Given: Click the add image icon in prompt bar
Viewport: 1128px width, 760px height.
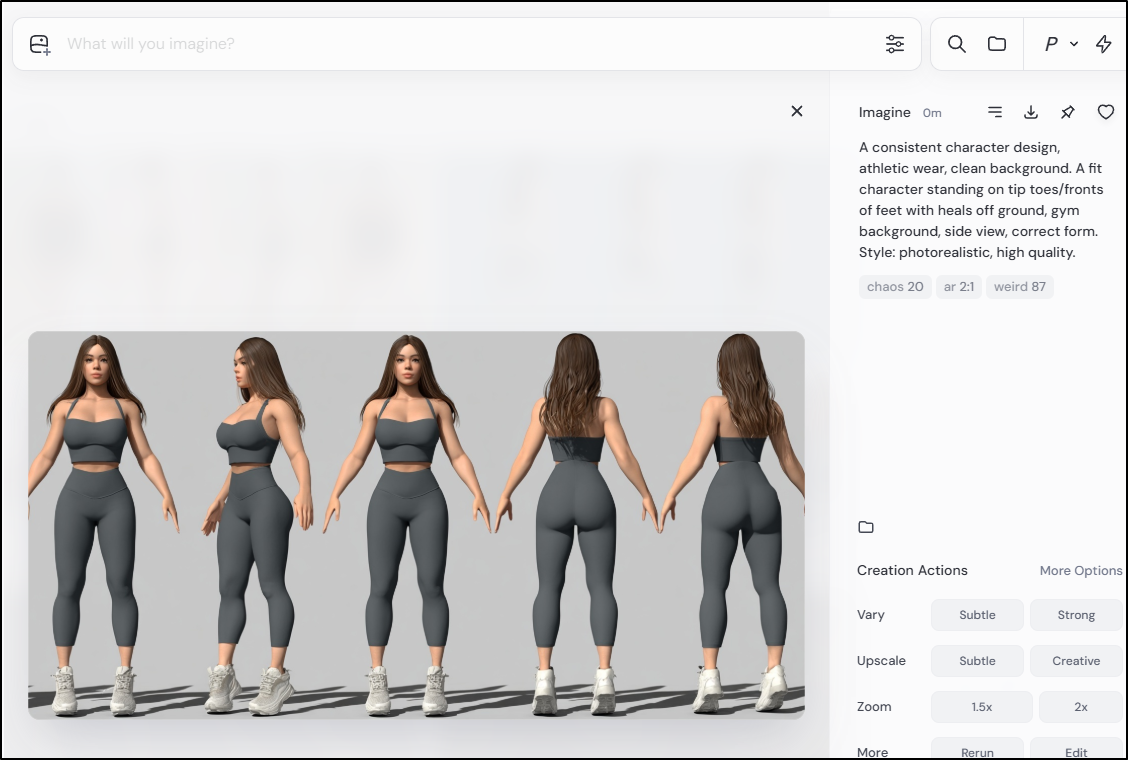Looking at the screenshot, I should pyautogui.click(x=40, y=44).
